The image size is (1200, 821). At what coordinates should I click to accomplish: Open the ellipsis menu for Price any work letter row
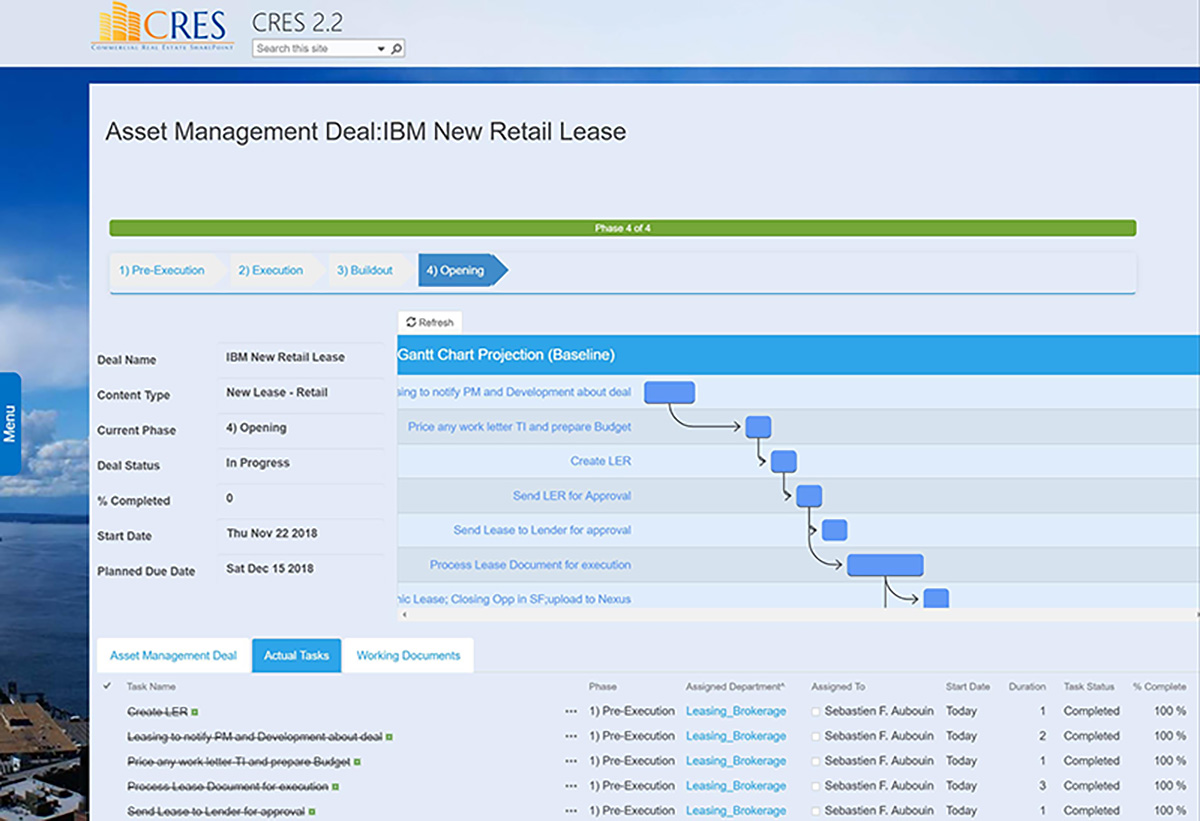(x=571, y=761)
